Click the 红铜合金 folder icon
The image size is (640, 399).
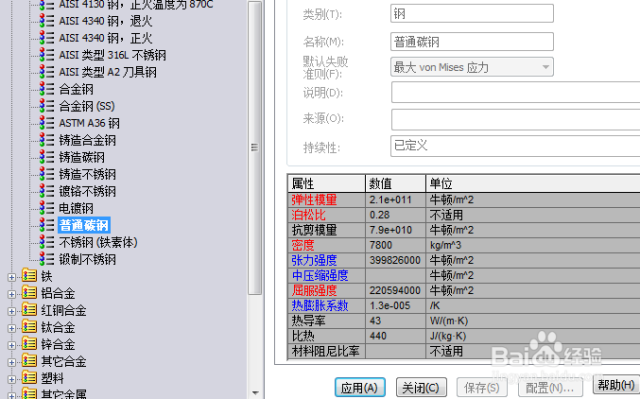click(29, 310)
